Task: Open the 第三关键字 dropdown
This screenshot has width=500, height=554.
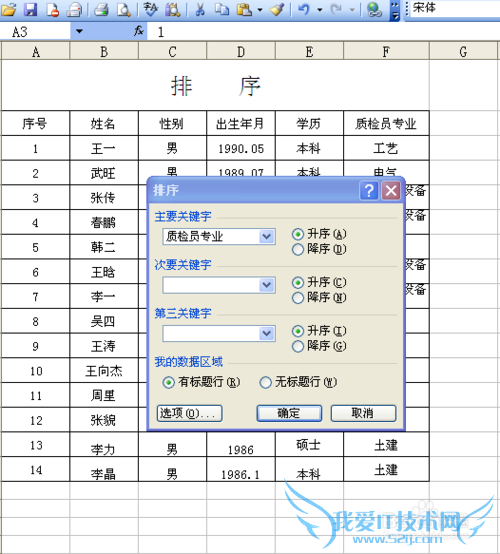Action: (267, 333)
